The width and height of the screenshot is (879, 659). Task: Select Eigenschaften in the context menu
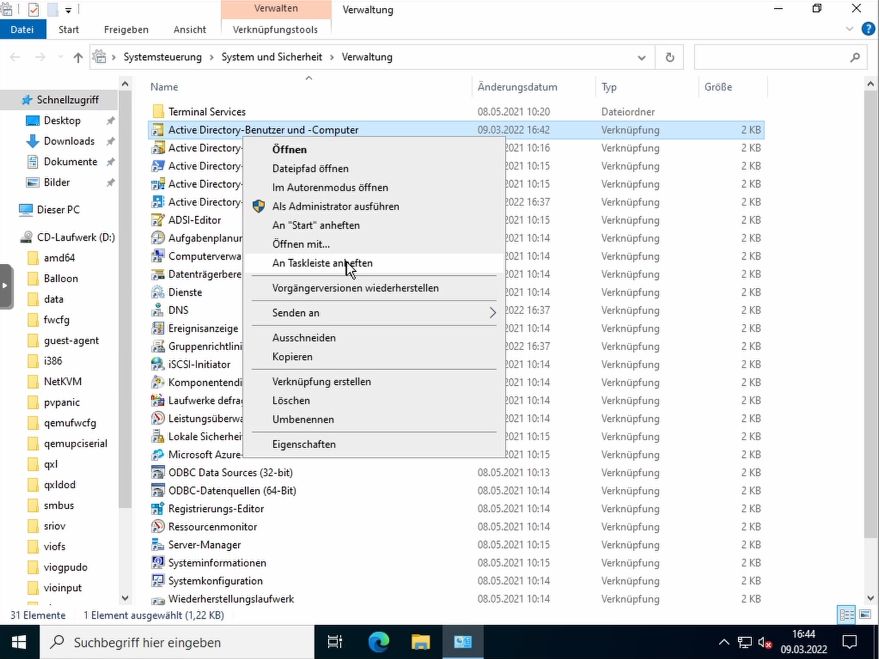click(374, 444)
